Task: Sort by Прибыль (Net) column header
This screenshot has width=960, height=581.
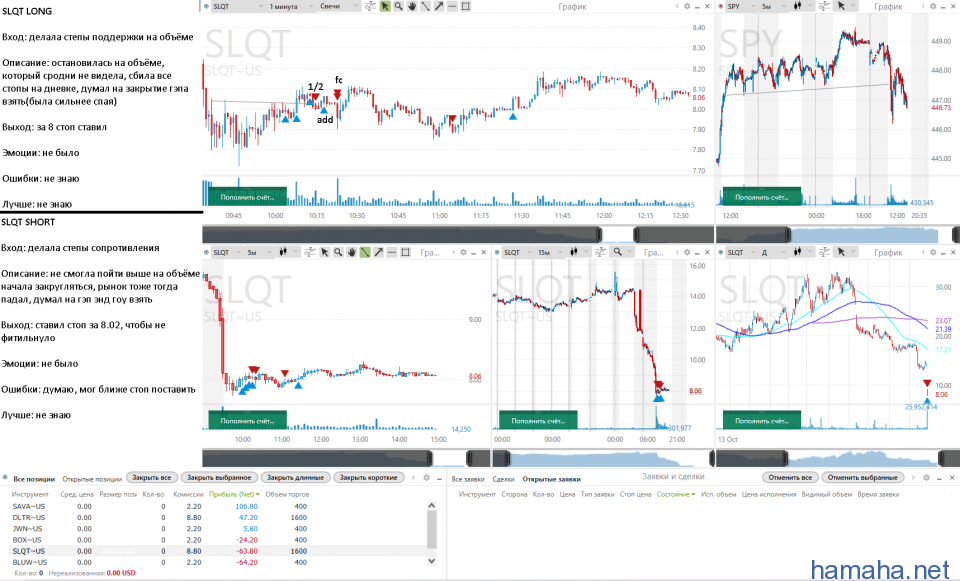Action: click(233, 494)
